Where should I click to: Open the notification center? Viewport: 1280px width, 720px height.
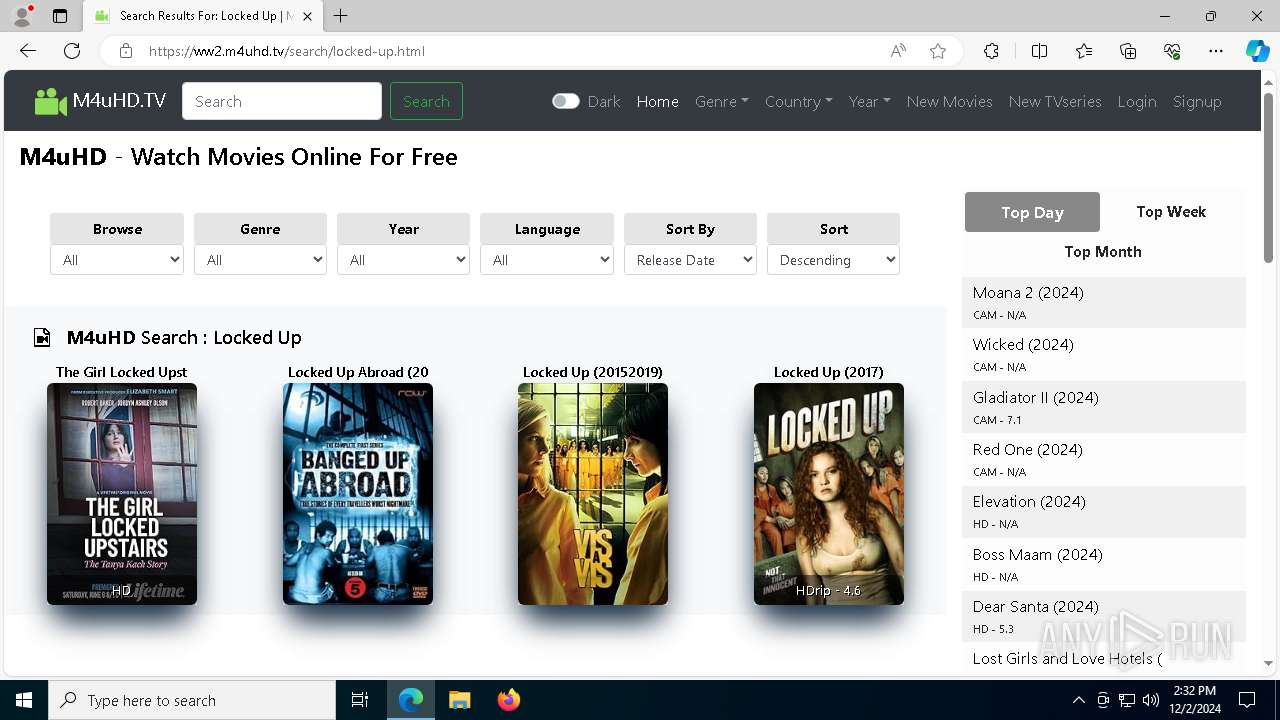(1247, 700)
